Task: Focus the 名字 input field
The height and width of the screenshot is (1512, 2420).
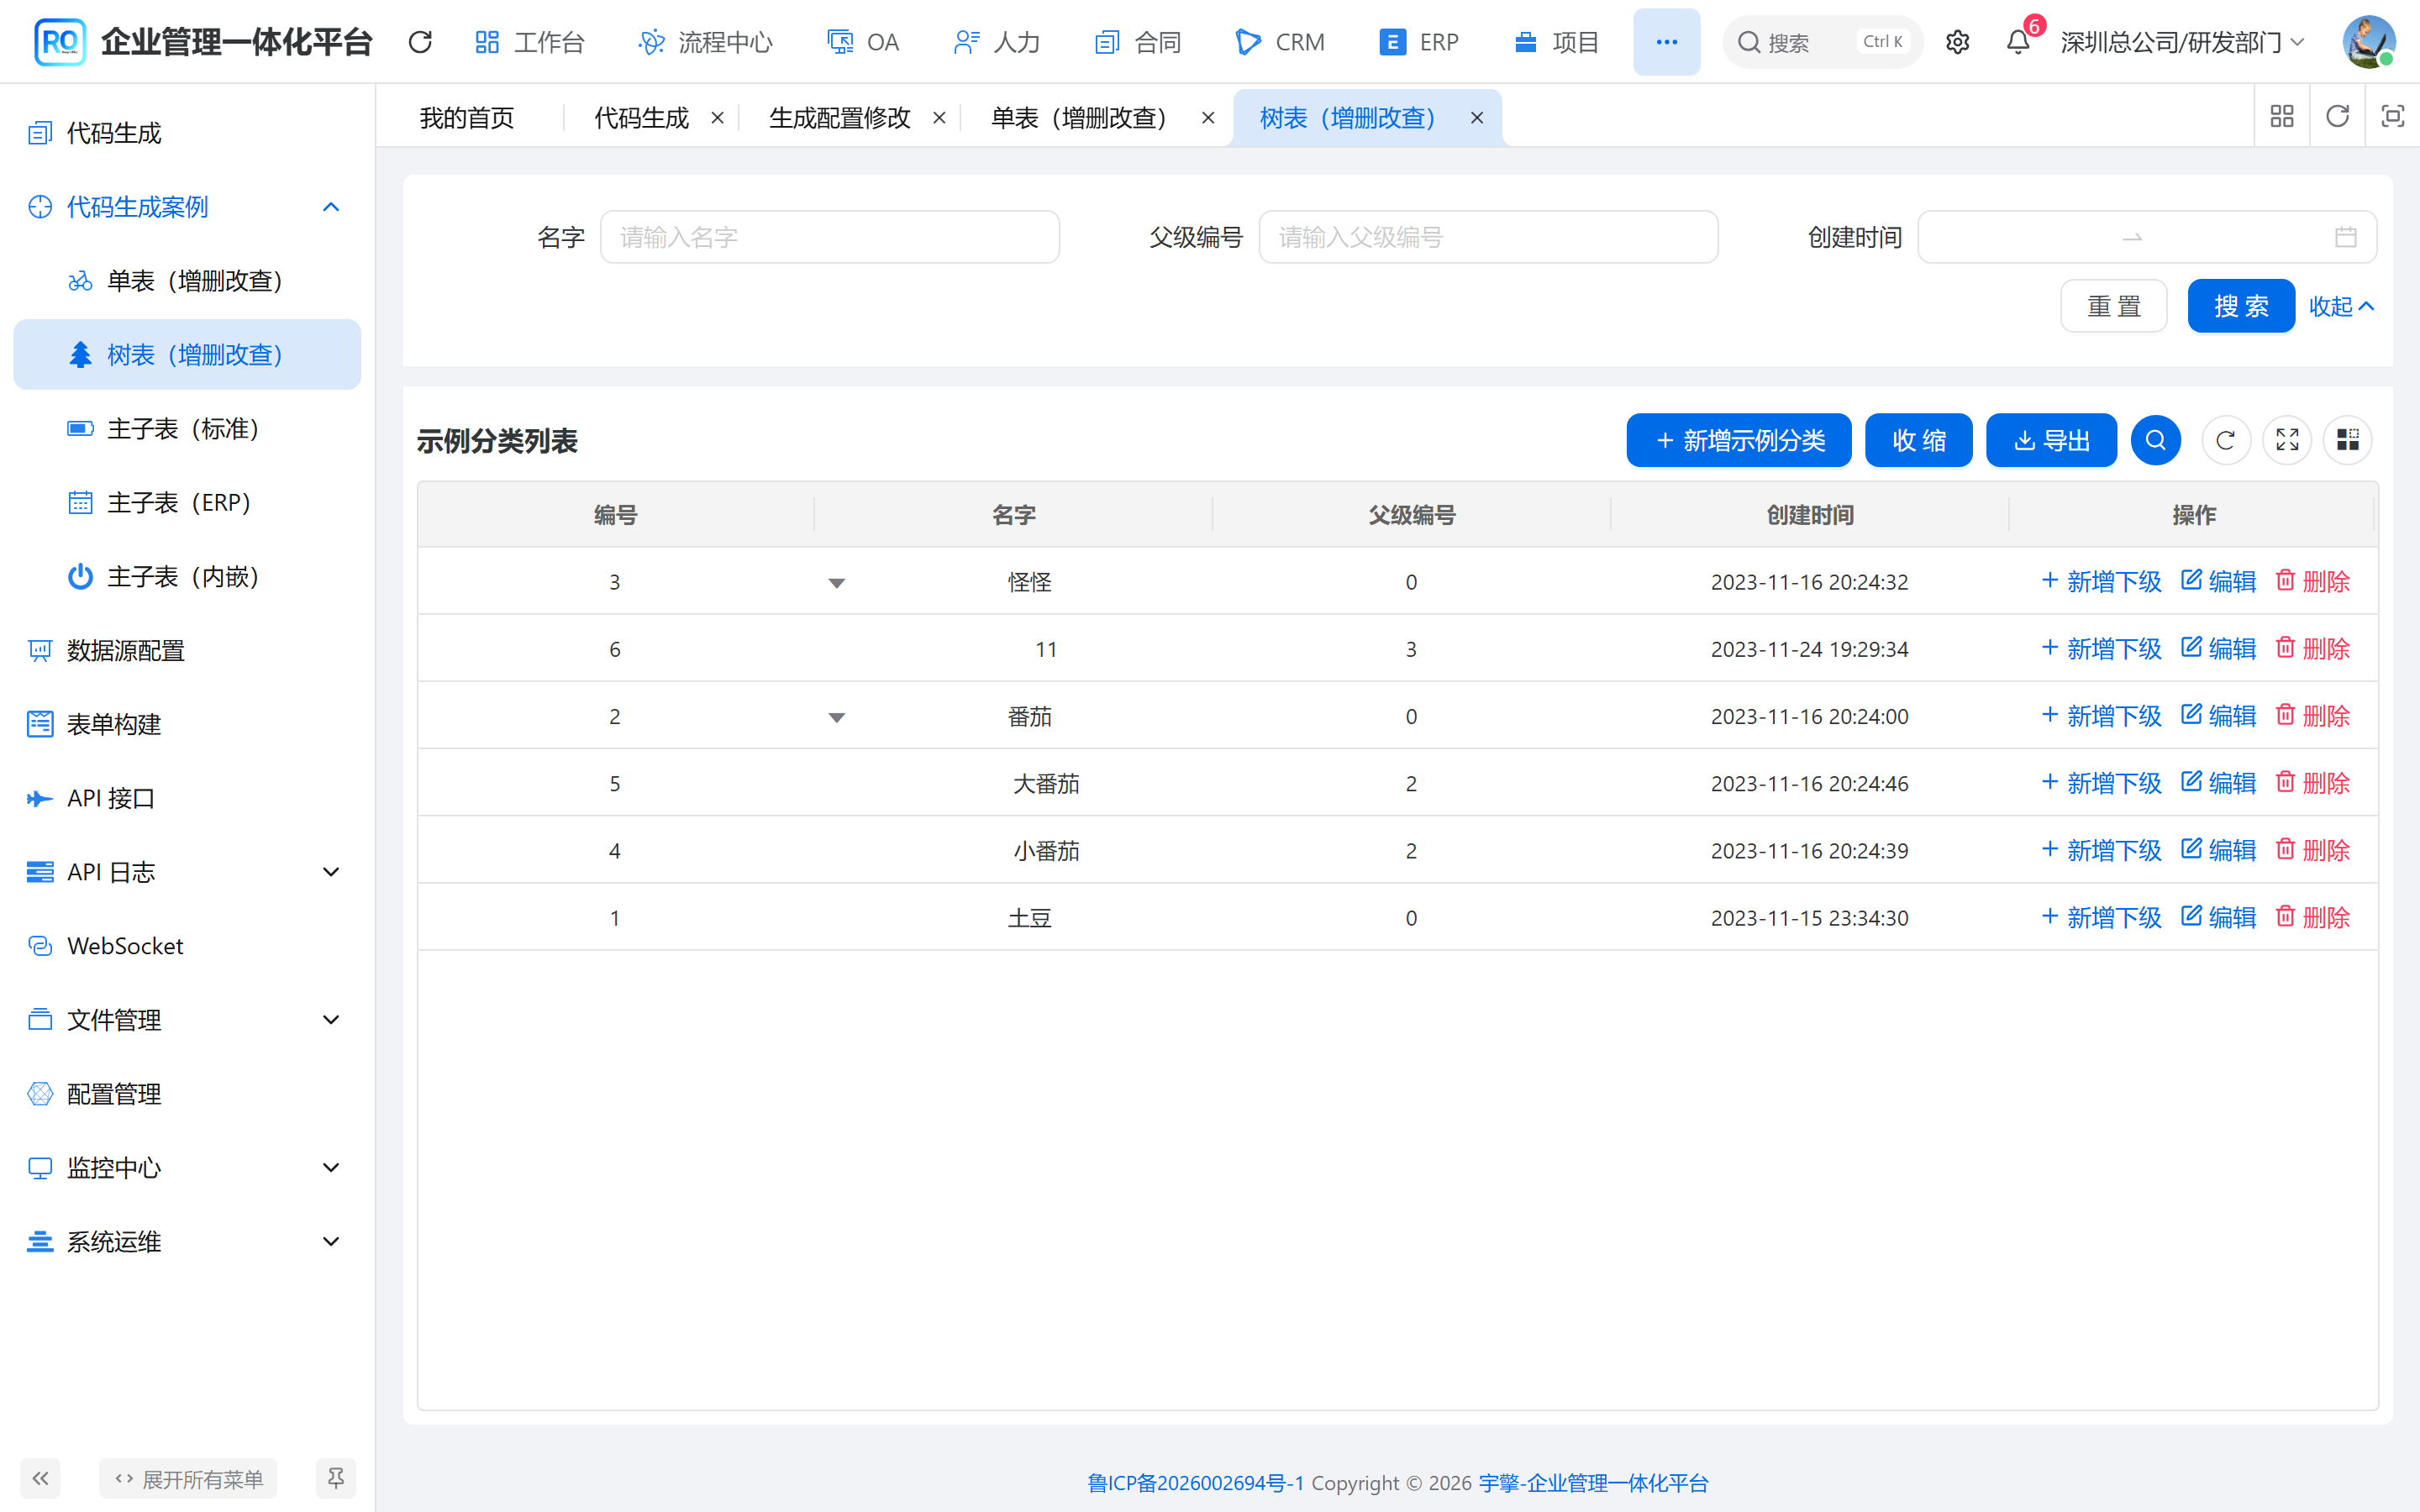Action: tap(829, 237)
